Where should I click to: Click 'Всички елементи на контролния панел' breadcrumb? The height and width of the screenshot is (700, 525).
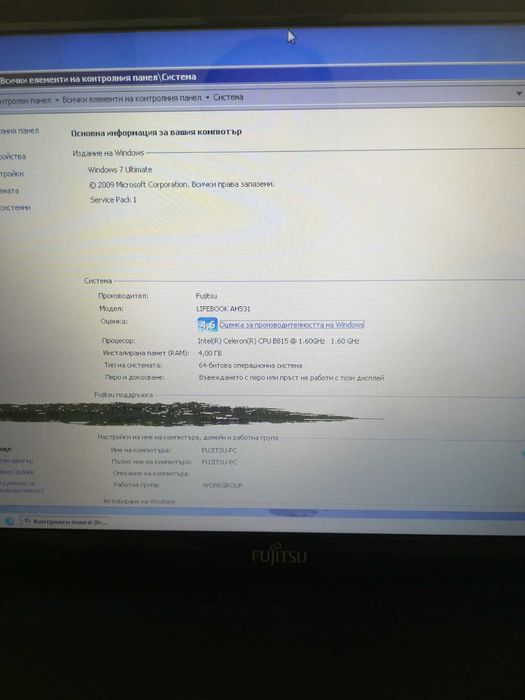[x=132, y=98]
